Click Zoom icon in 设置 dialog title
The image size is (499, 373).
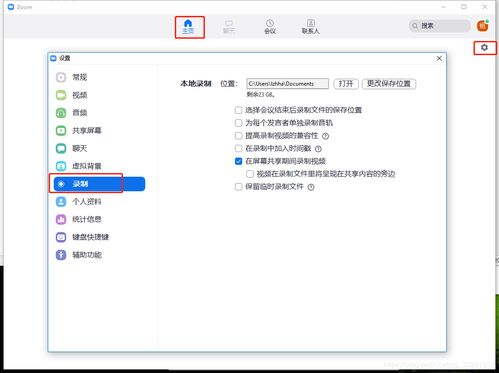point(53,58)
